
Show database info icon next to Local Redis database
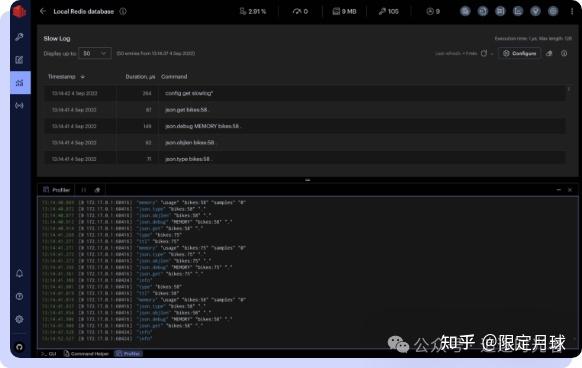pos(123,11)
